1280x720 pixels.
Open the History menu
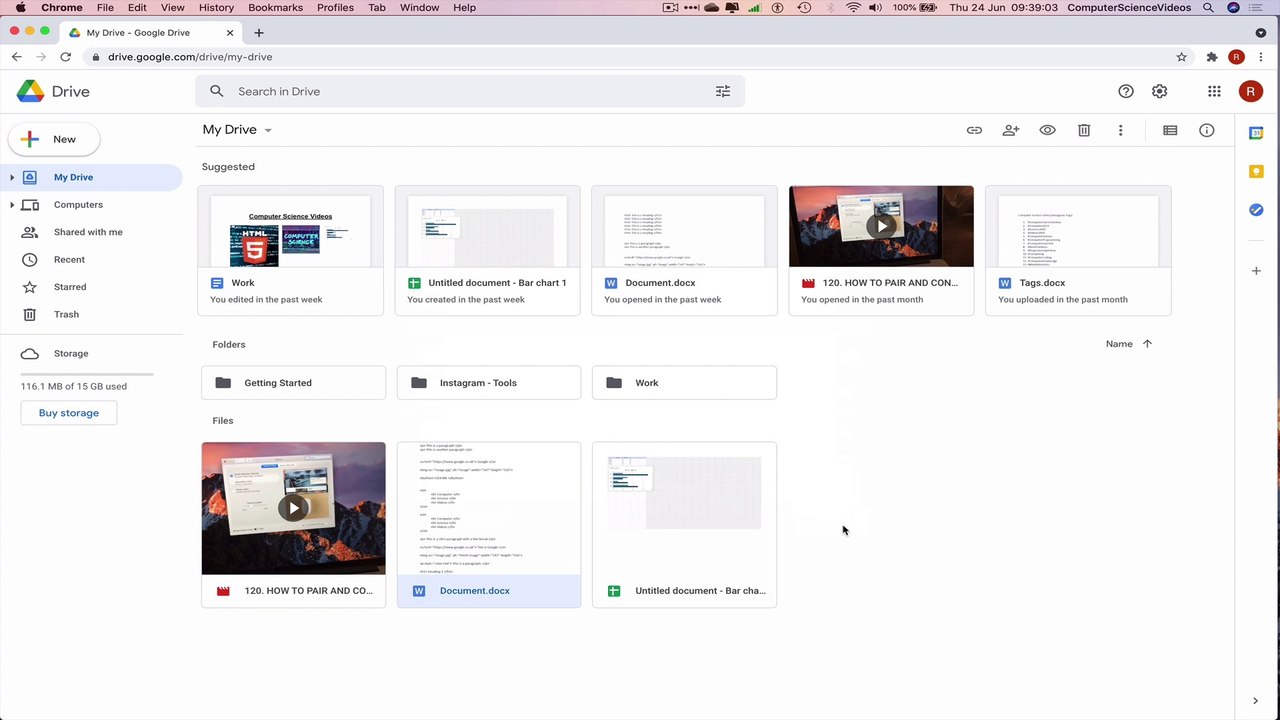(x=216, y=7)
